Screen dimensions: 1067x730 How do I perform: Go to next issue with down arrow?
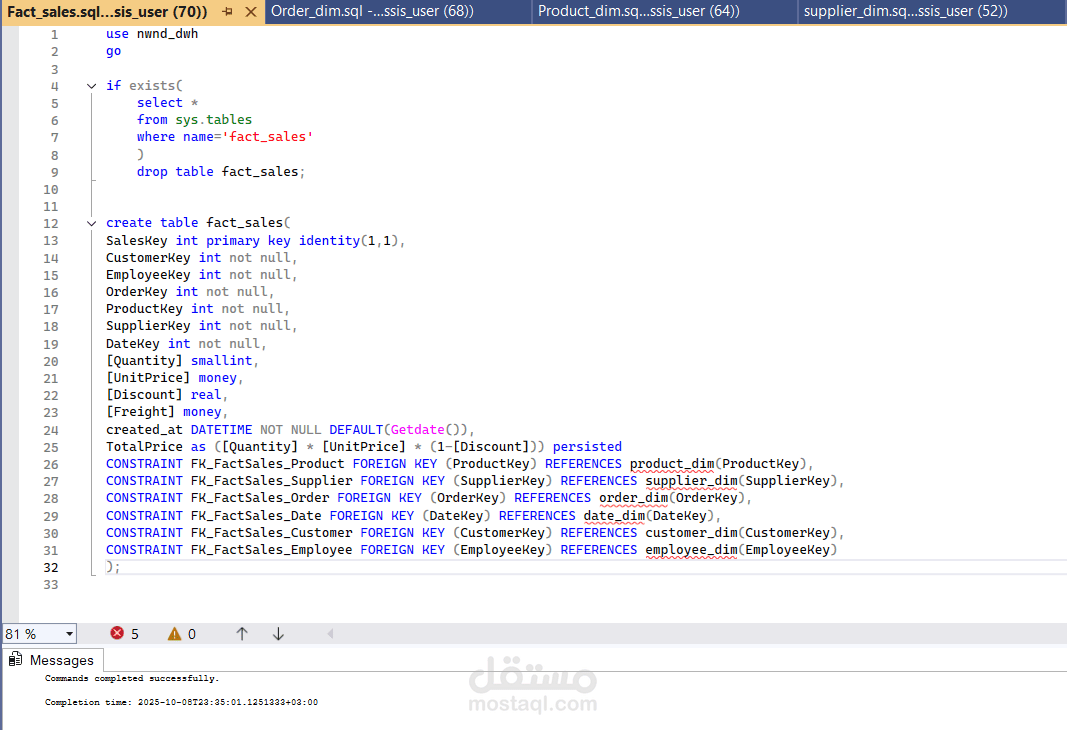[278, 634]
